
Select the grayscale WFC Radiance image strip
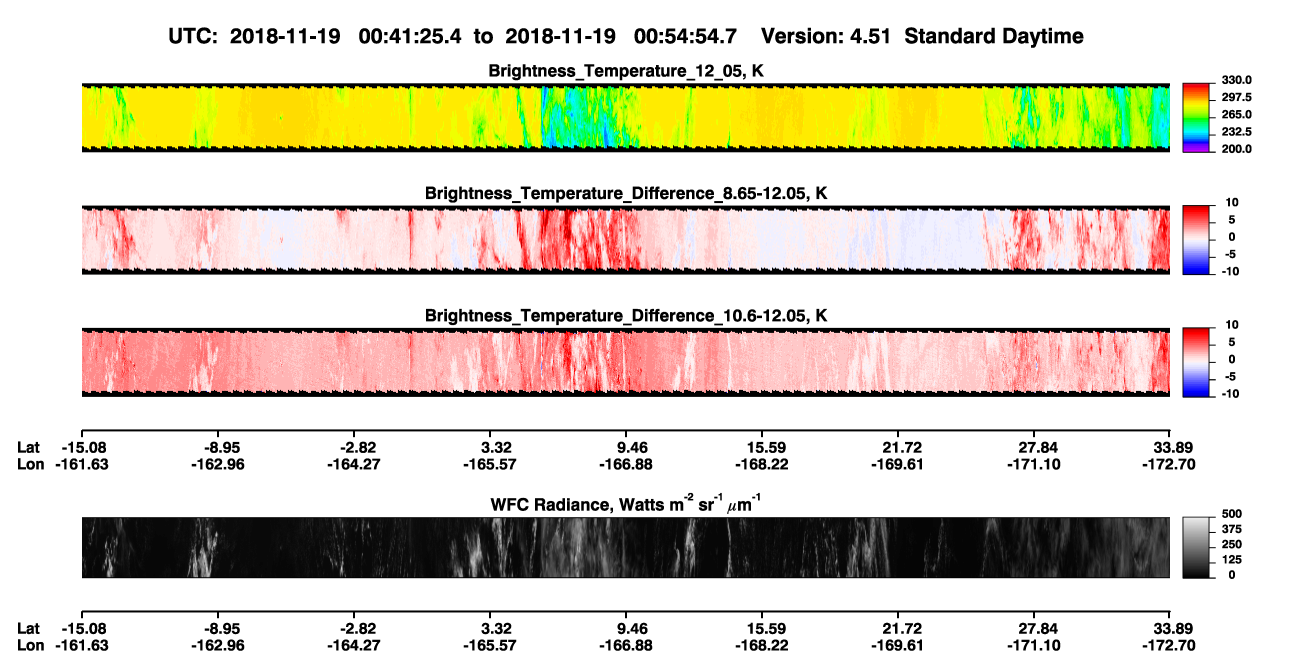coord(625,547)
